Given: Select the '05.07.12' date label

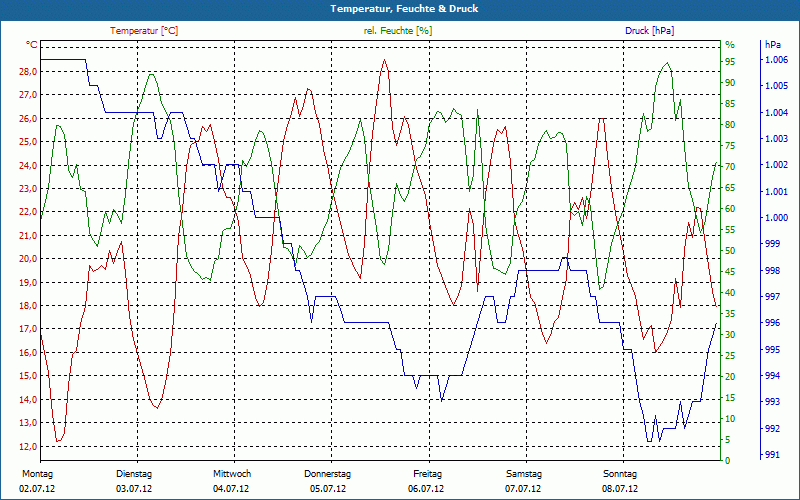Looking at the screenshot, I should [x=328, y=489].
